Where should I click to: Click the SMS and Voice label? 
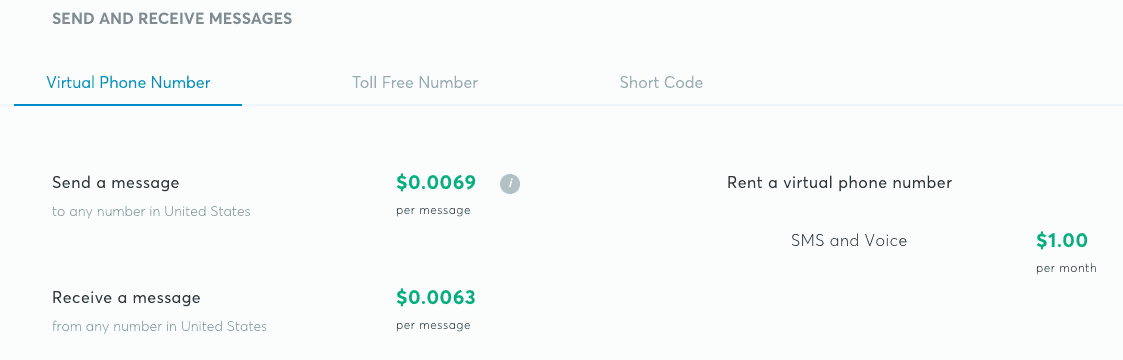tap(849, 240)
